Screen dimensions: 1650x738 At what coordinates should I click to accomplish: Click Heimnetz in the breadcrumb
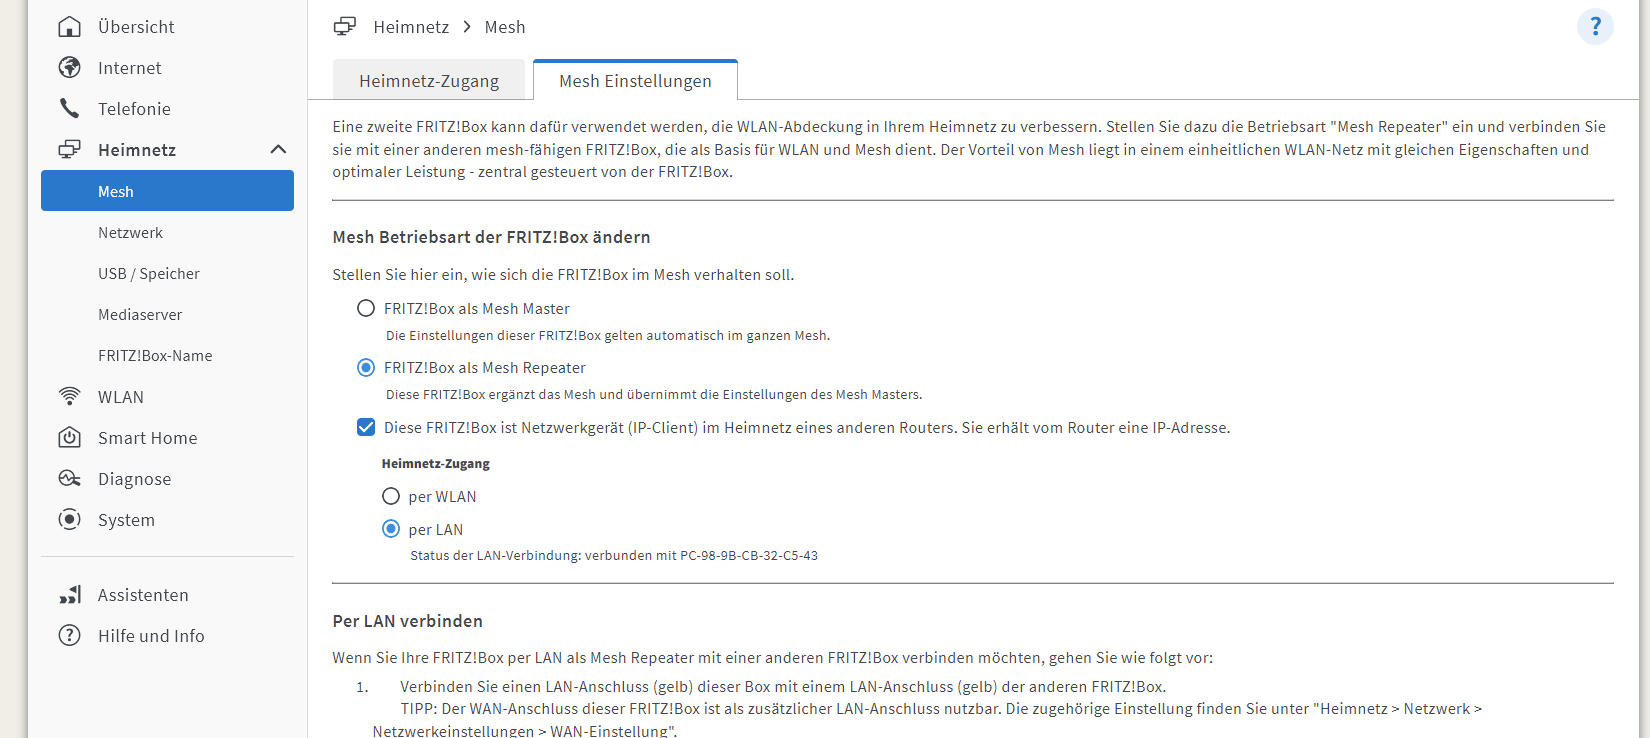411,27
